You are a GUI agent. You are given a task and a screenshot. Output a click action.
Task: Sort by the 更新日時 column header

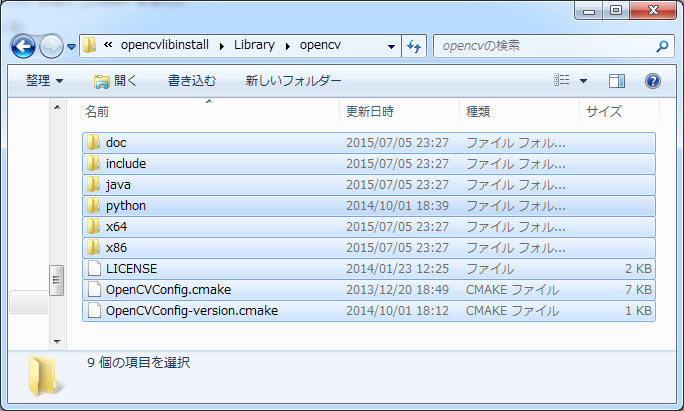coord(370,112)
